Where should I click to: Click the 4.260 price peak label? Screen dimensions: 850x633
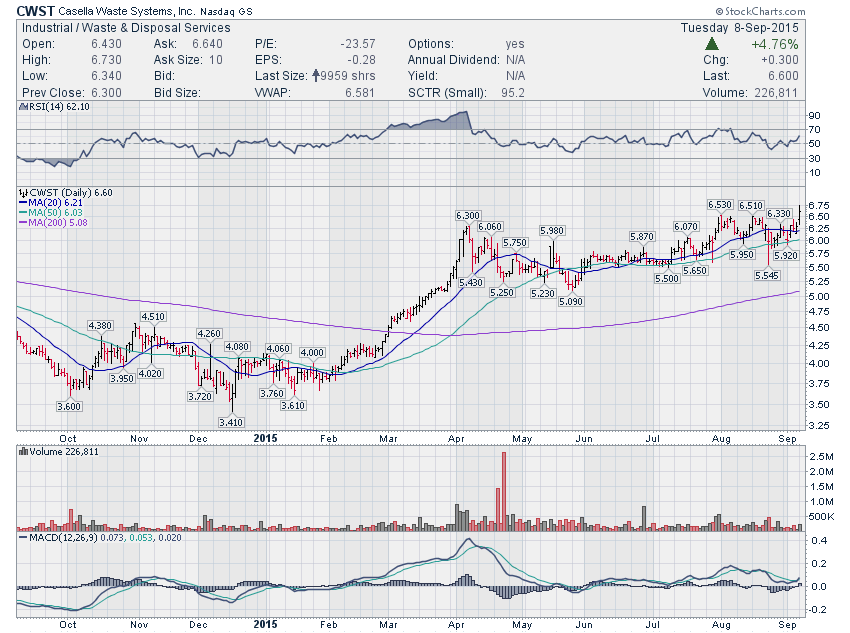click(x=209, y=333)
